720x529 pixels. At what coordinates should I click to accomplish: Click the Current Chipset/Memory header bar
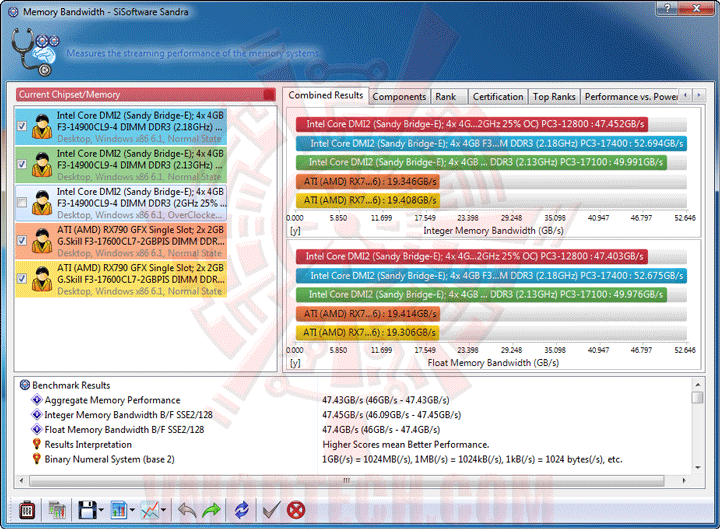(145, 95)
